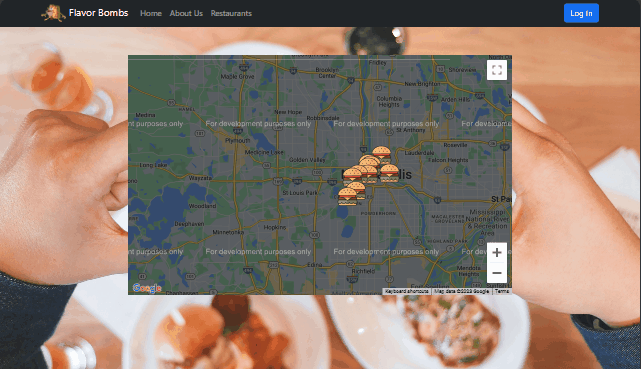The width and height of the screenshot is (641, 369).
Task: Click the New Brighton map label
Action: [x=422, y=84]
